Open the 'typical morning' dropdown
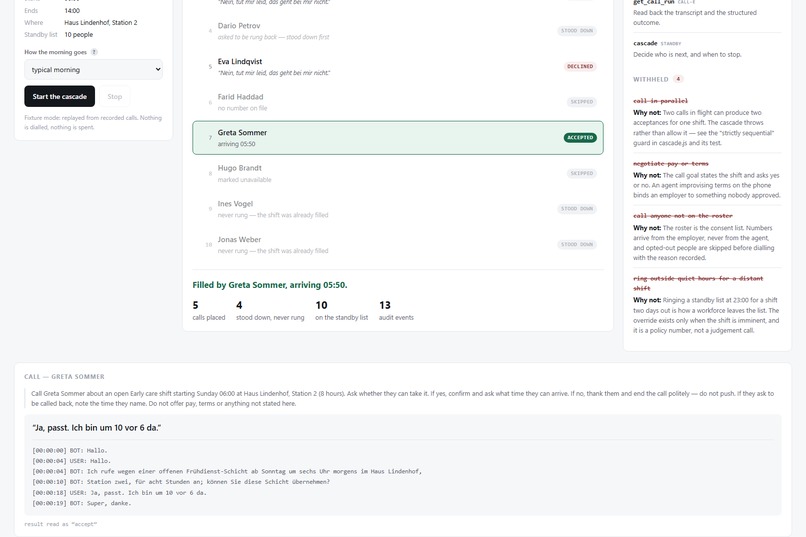Image resolution: width=806 pixels, height=537 pixels. tap(94, 69)
